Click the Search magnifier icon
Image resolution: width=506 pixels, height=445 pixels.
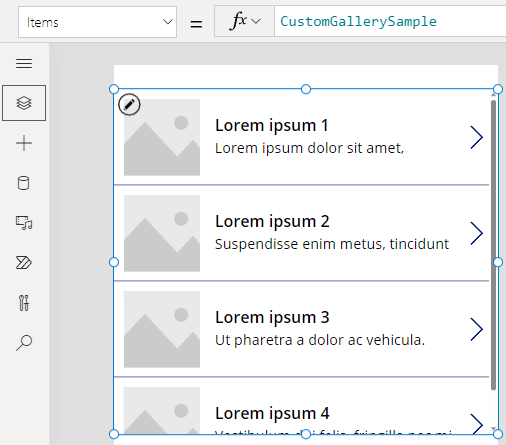[x=24, y=343]
